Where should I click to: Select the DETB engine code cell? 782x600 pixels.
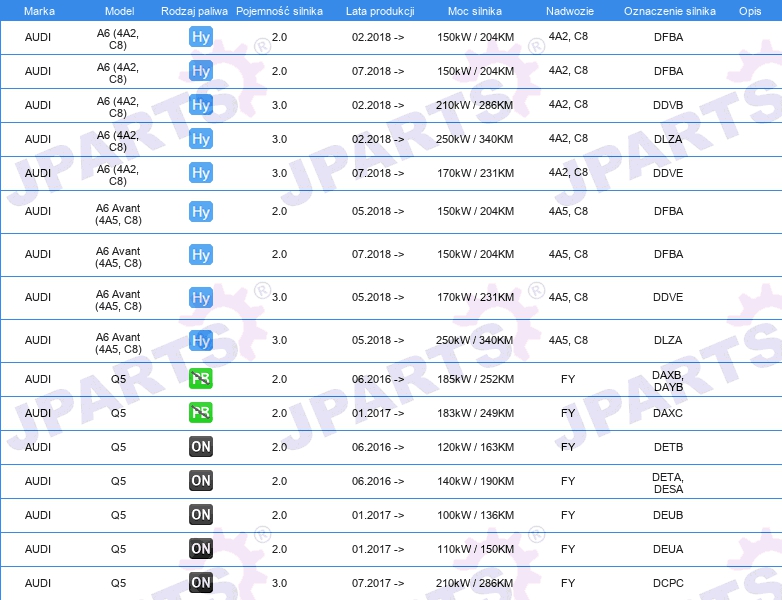point(668,447)
